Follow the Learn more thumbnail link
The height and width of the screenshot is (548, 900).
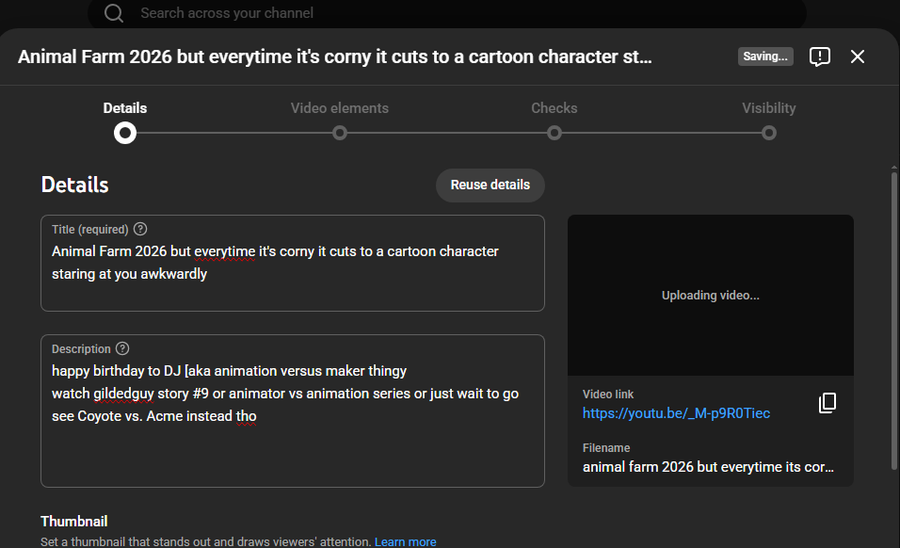[x=405, y=542]
